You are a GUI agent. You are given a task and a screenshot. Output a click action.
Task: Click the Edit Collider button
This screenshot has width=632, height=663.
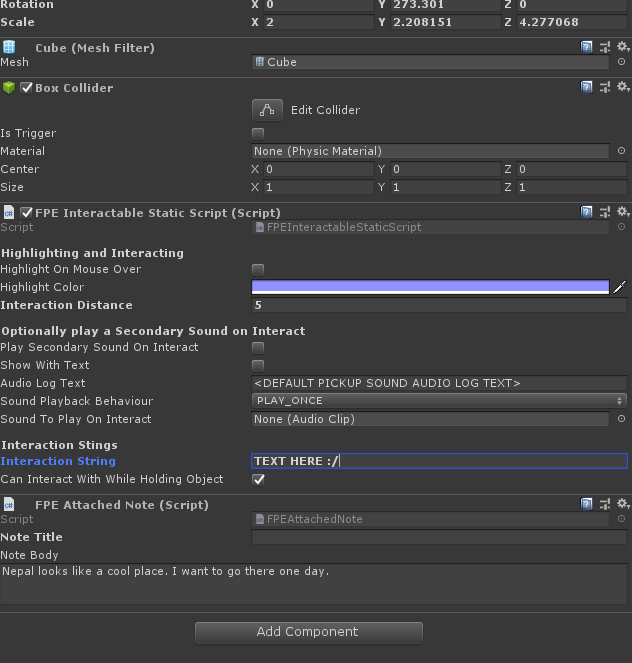click(267, 110)
